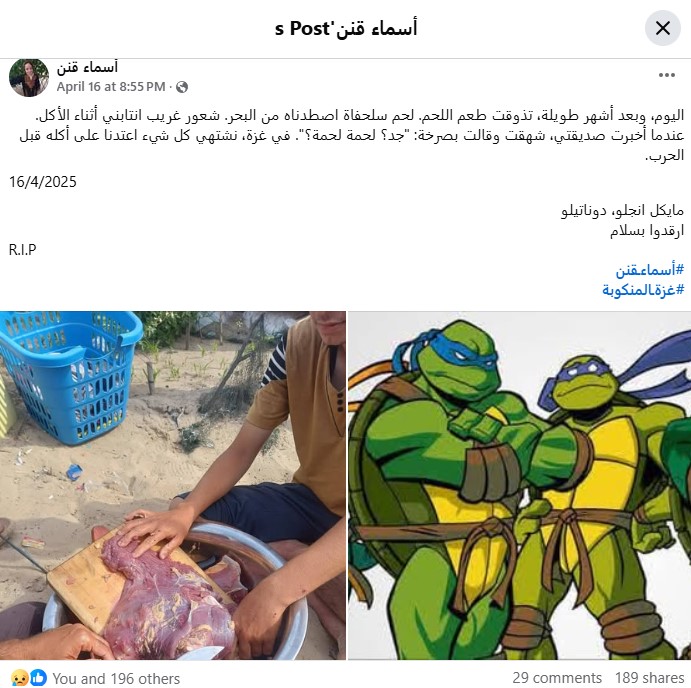Click the blue basket in the photo
Image resolution: width=691 pixels, height=688 pixels.
tap(71, 377)
